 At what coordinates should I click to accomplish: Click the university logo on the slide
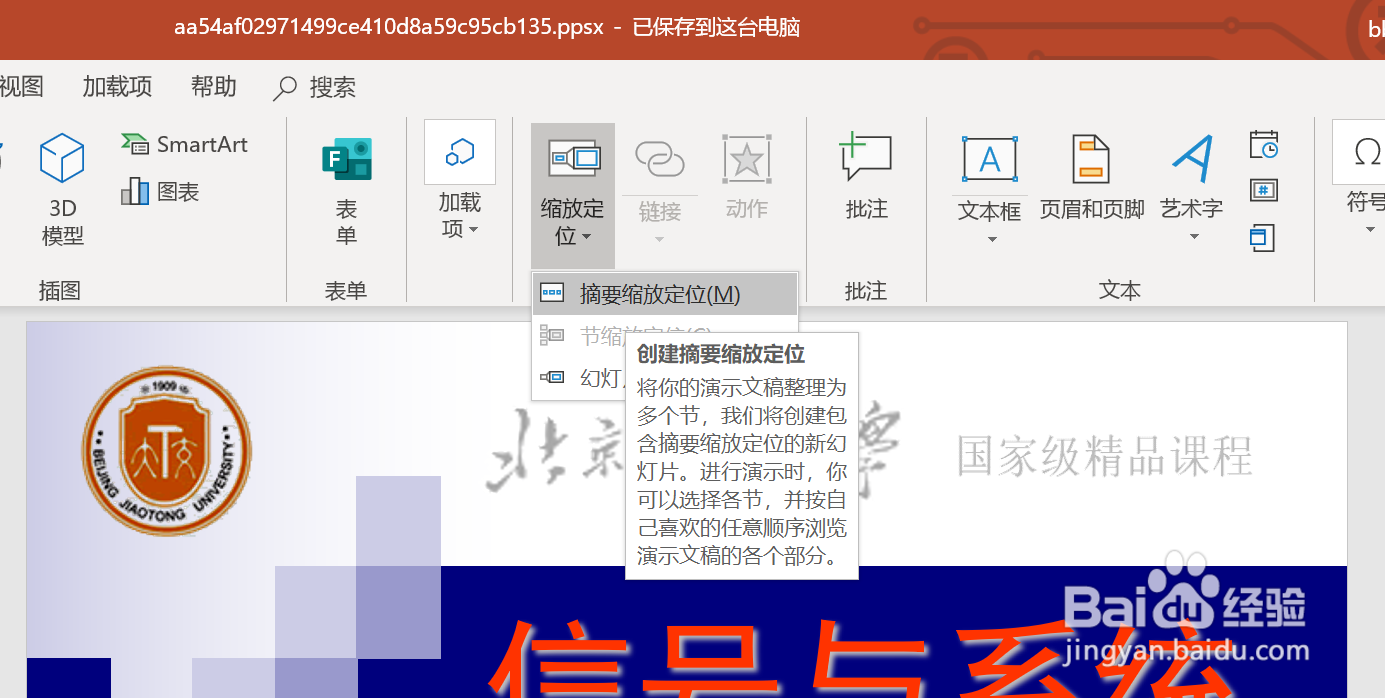pos(167,450)
